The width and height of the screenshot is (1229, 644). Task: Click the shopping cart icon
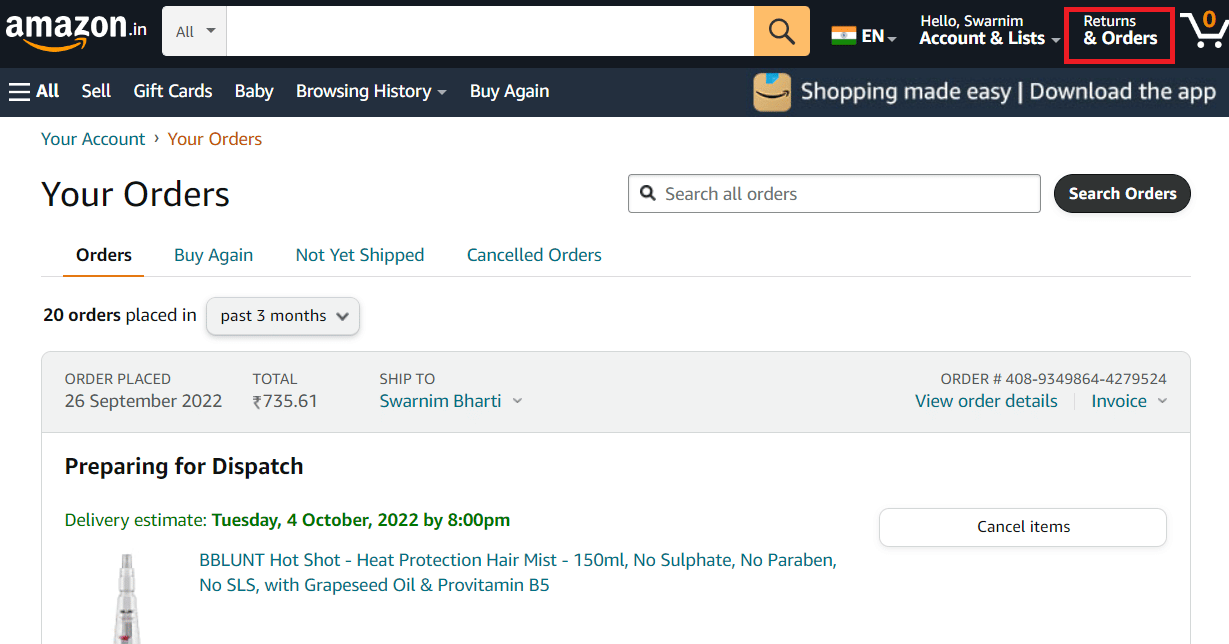tap(1203, 31)
